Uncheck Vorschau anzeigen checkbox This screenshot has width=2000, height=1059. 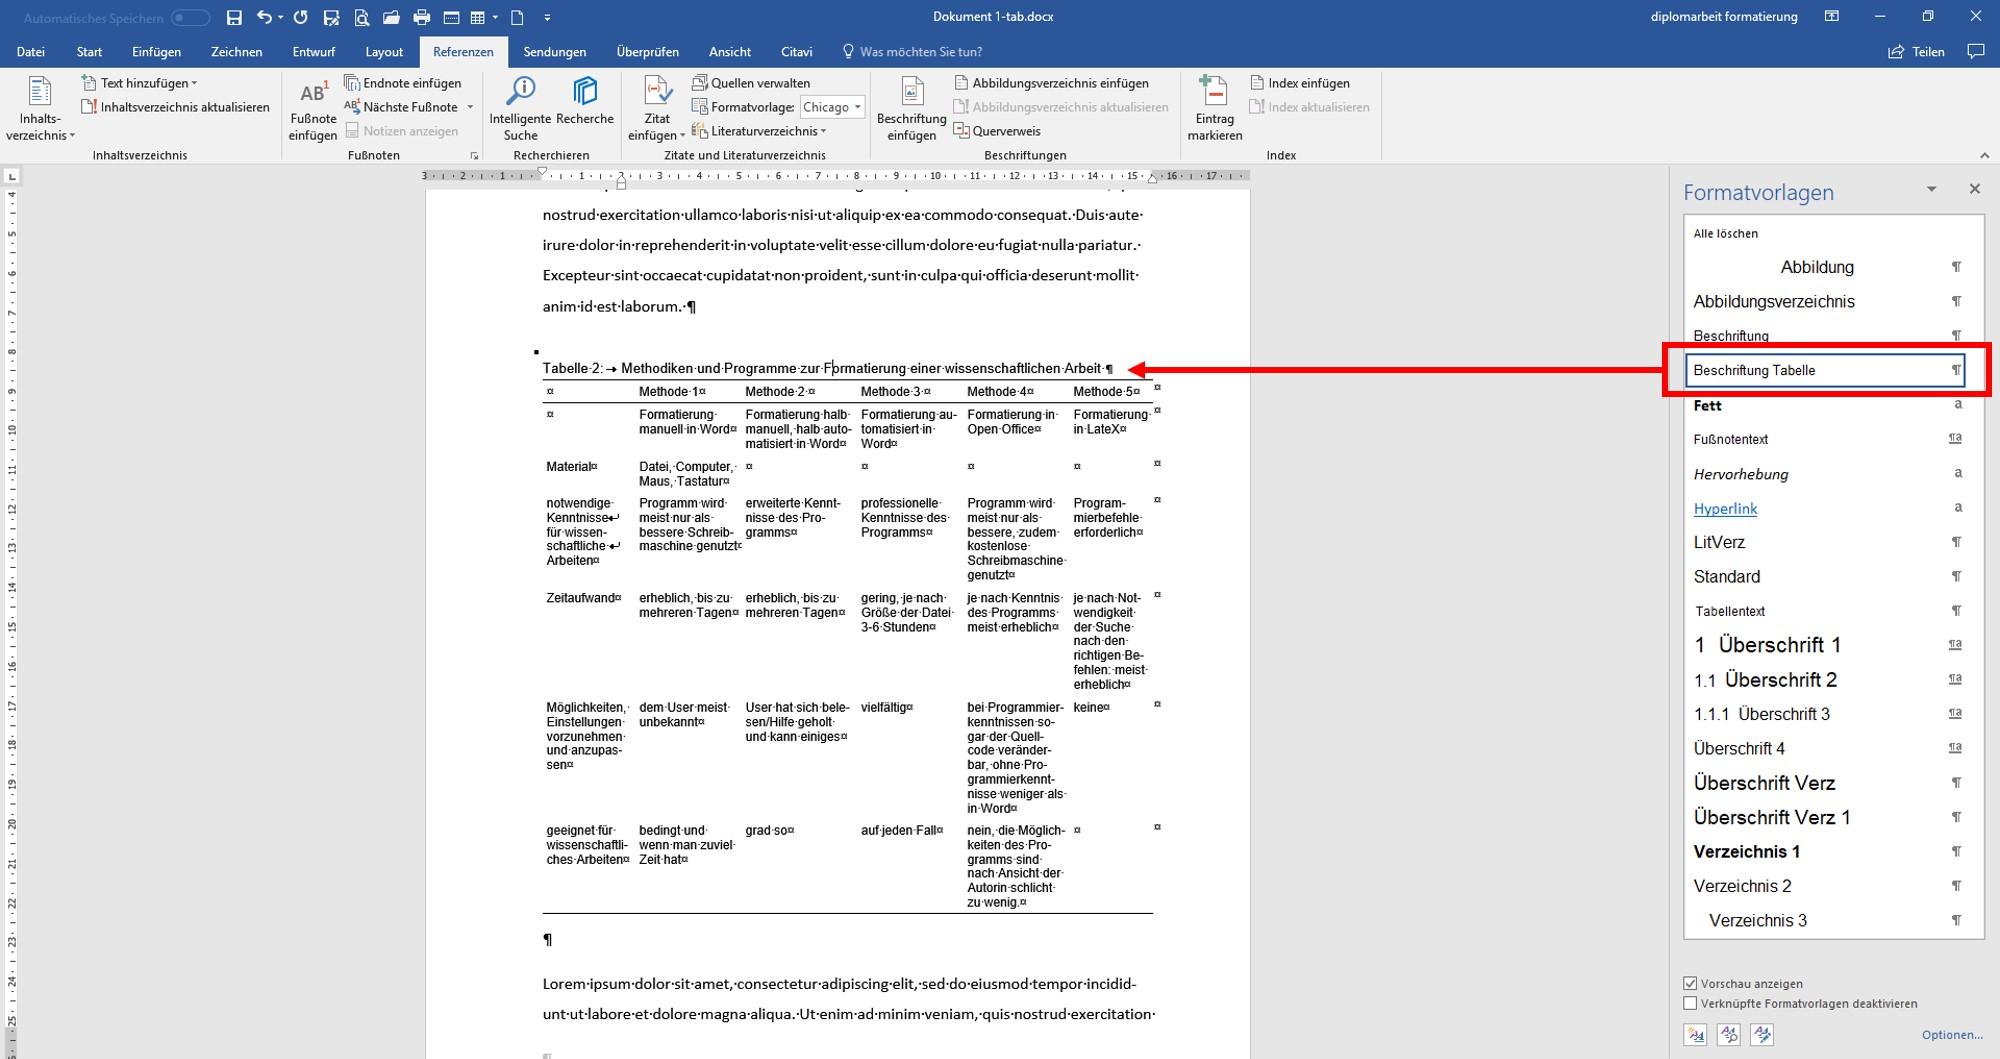tap(1690, 983)
